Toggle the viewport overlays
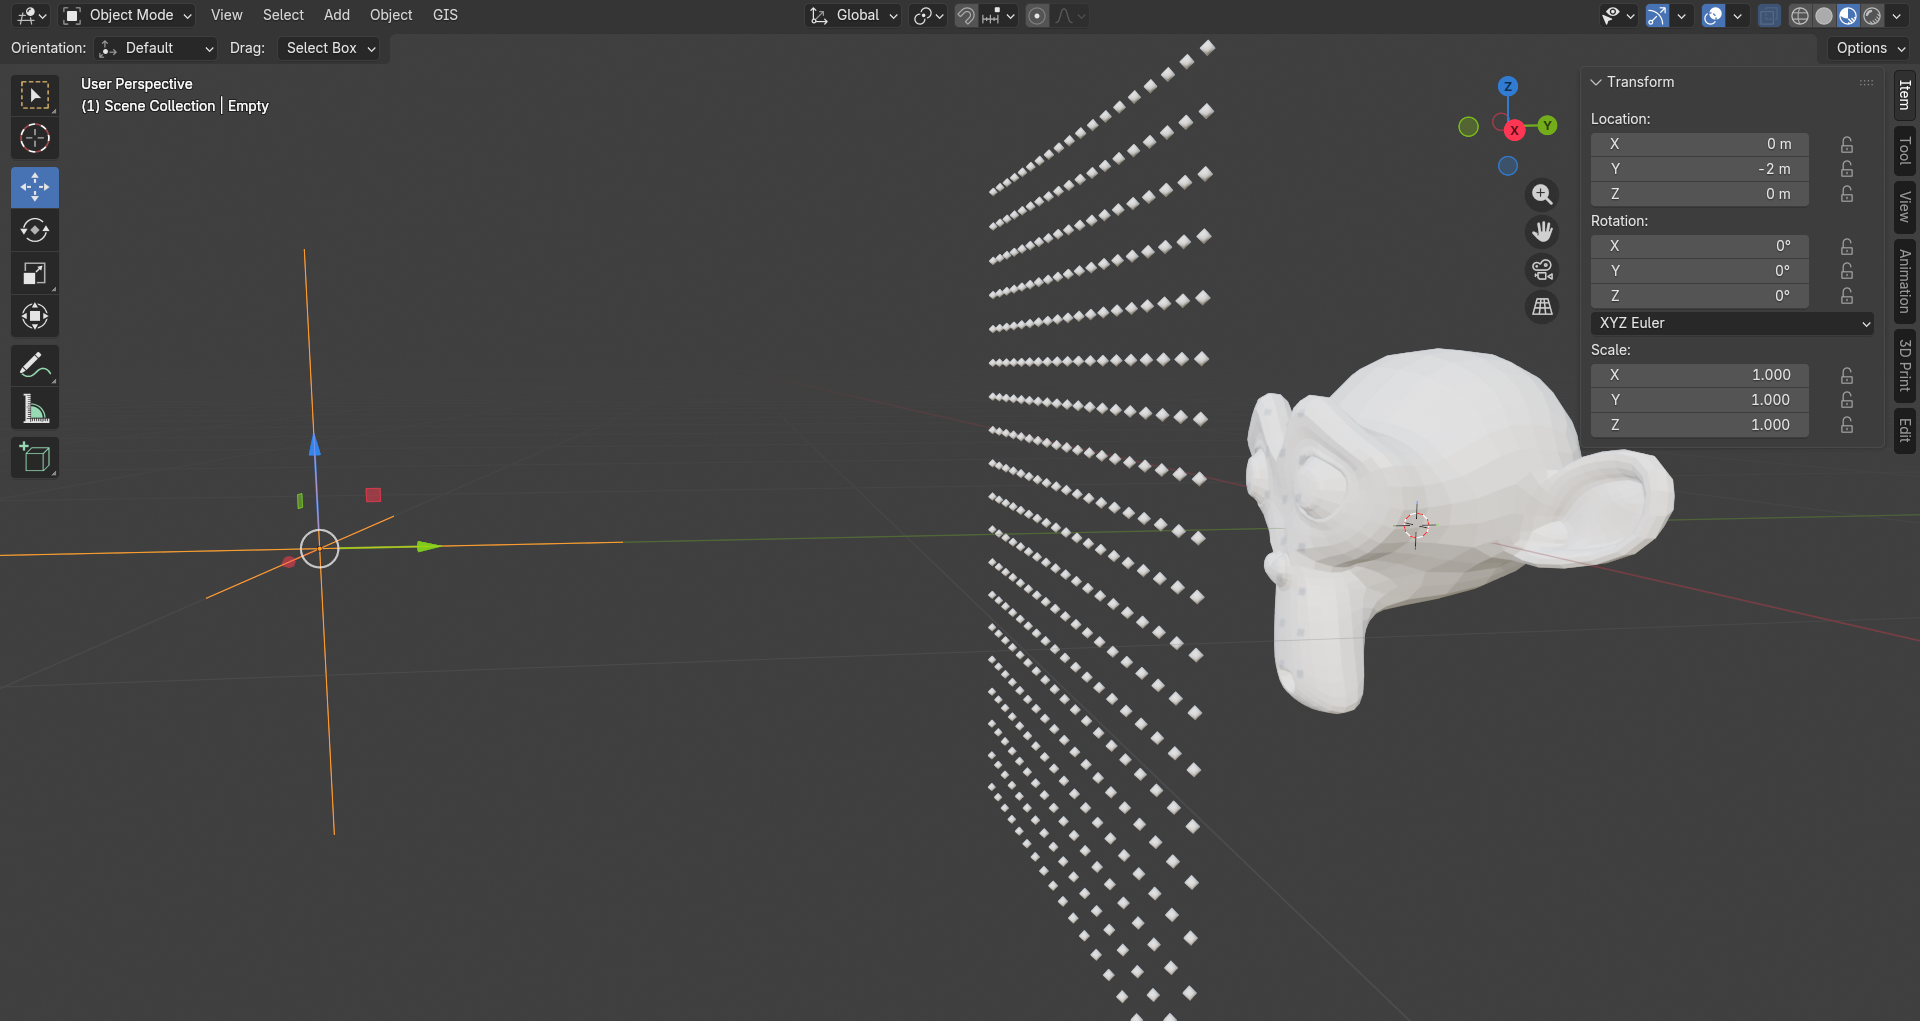Viewport: 1920px width, 1021px height. pyautogui.click(x=1713, y=15)
